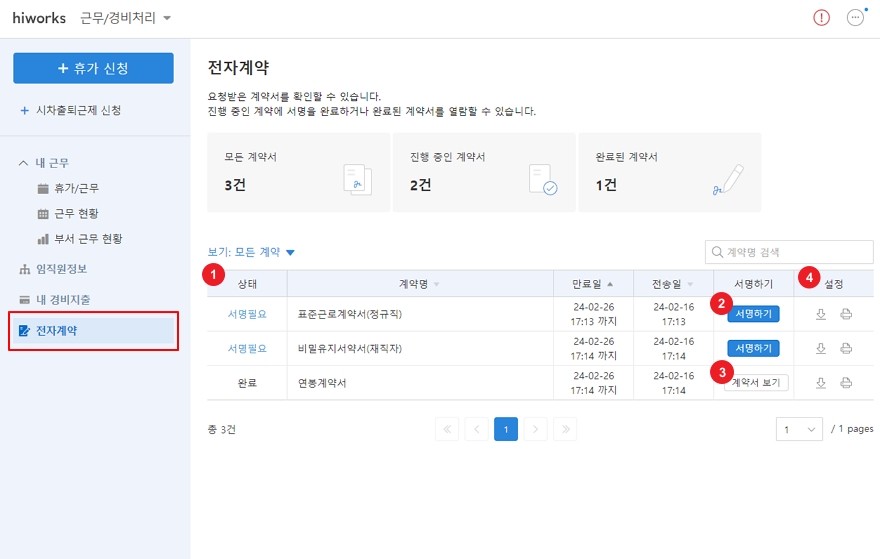Open the 근무/경비처리 module dropdown

click(126, 18)
